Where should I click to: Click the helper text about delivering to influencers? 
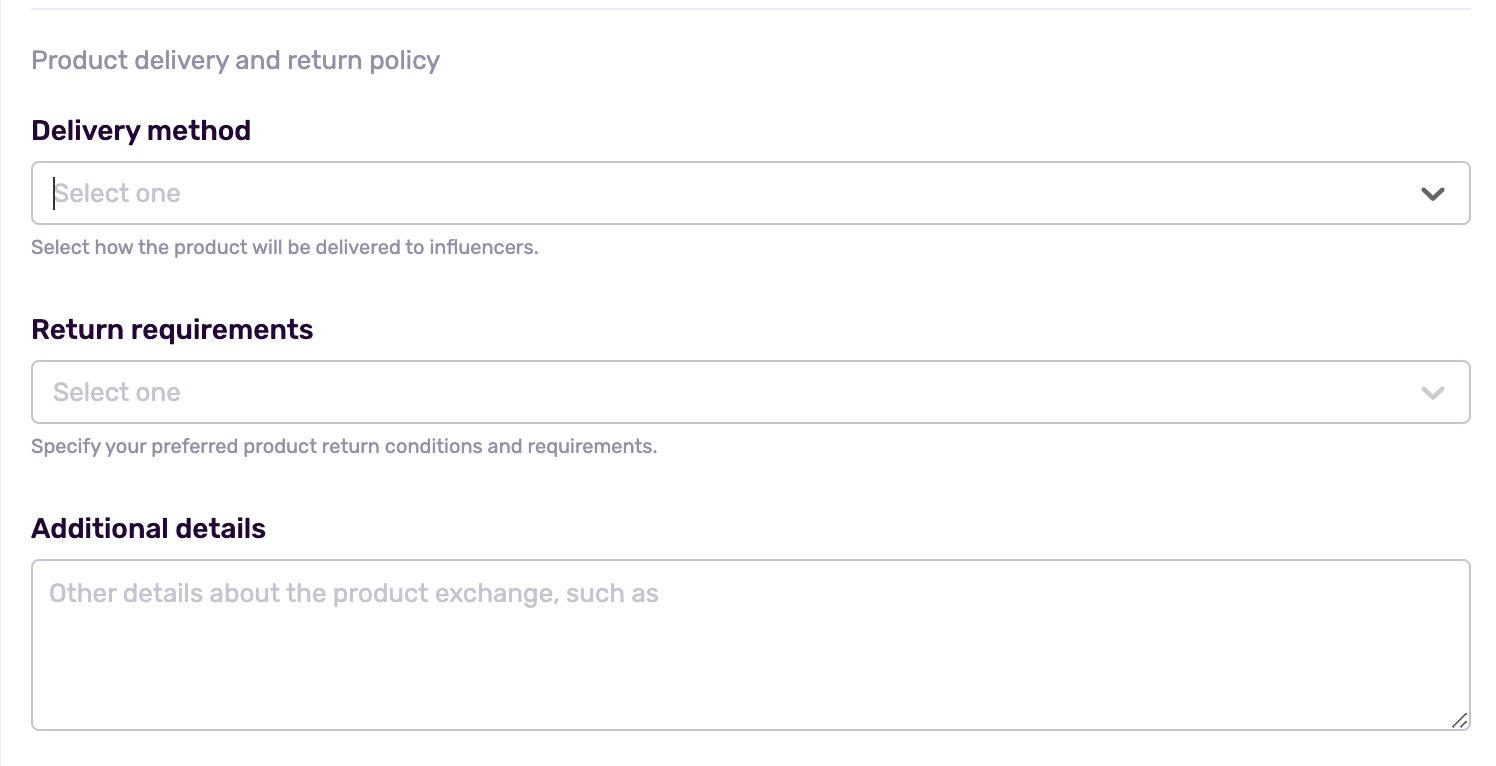click(x=285, y=247)
